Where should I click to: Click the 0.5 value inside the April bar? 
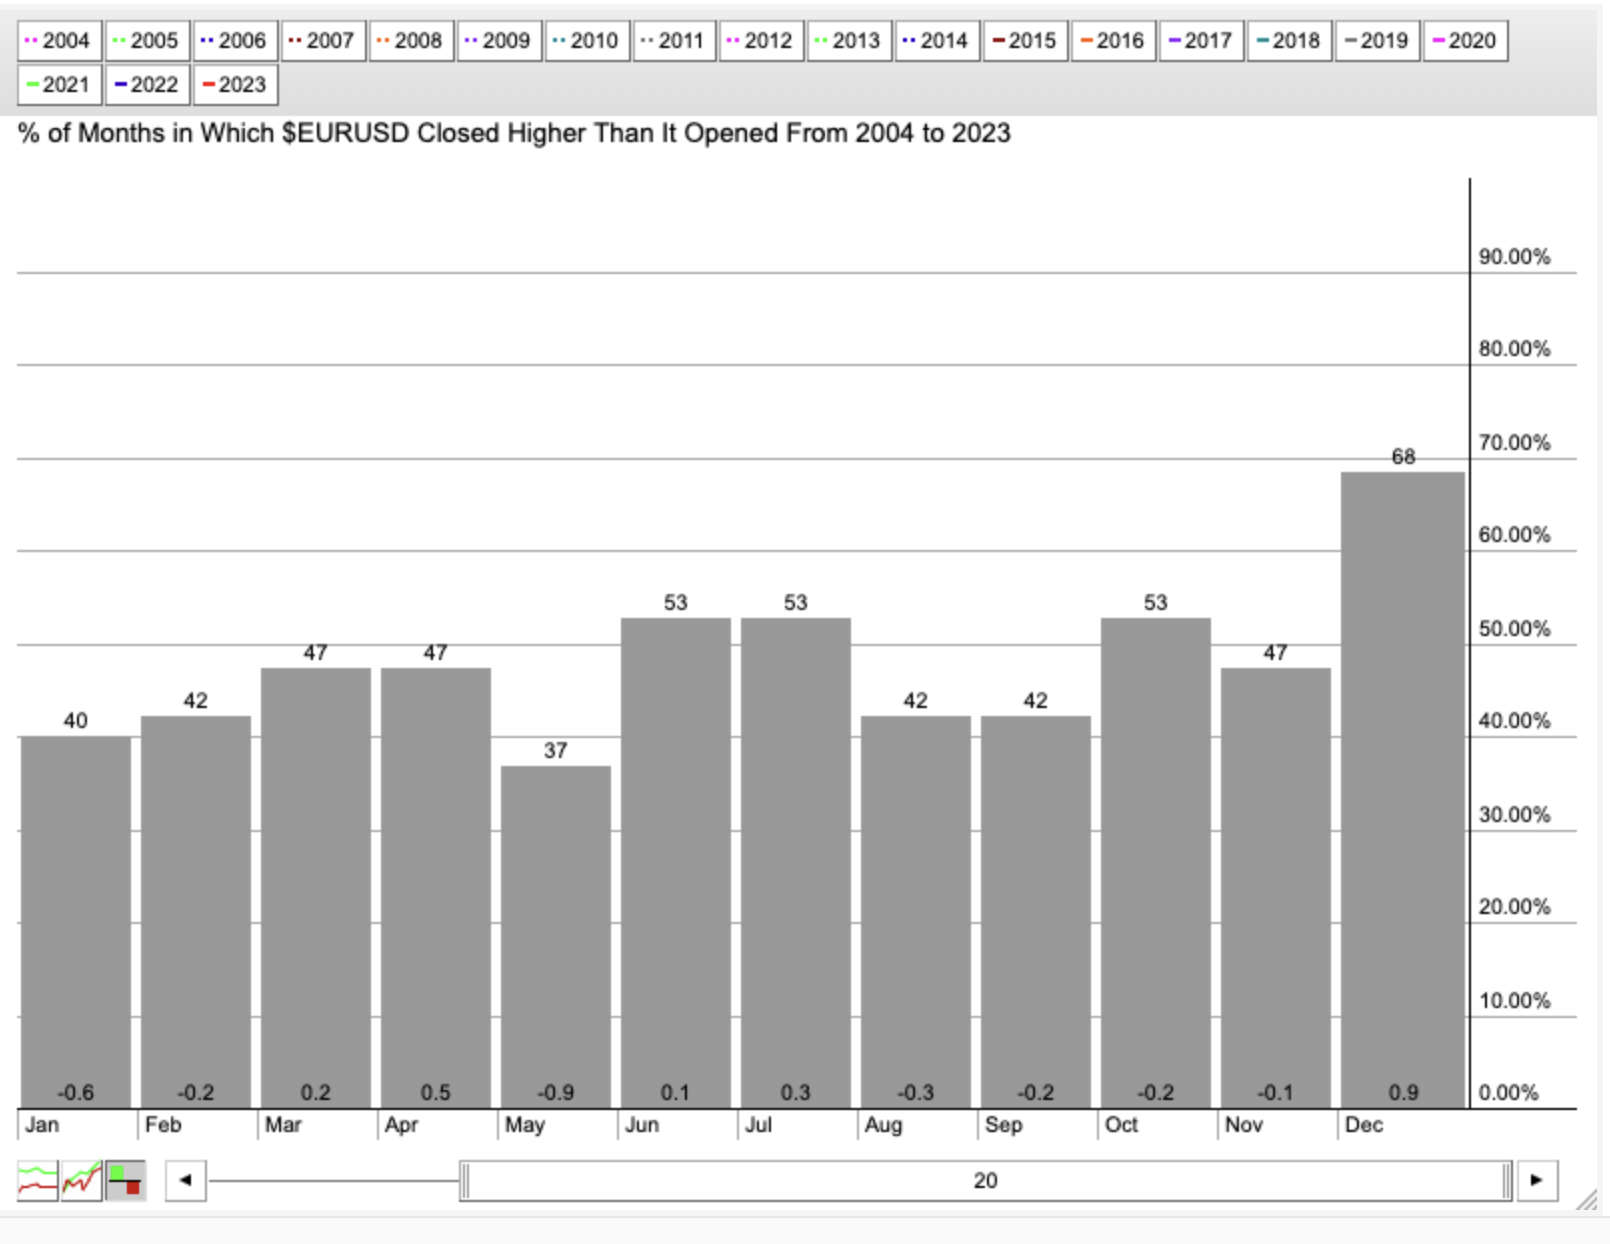point(435,1093)
